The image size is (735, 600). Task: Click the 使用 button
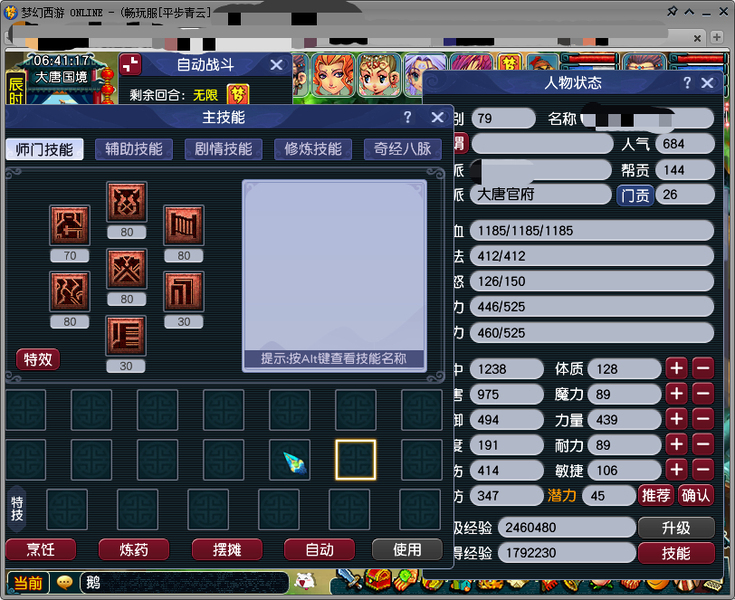pyautogui.click(x=407, y=549)
